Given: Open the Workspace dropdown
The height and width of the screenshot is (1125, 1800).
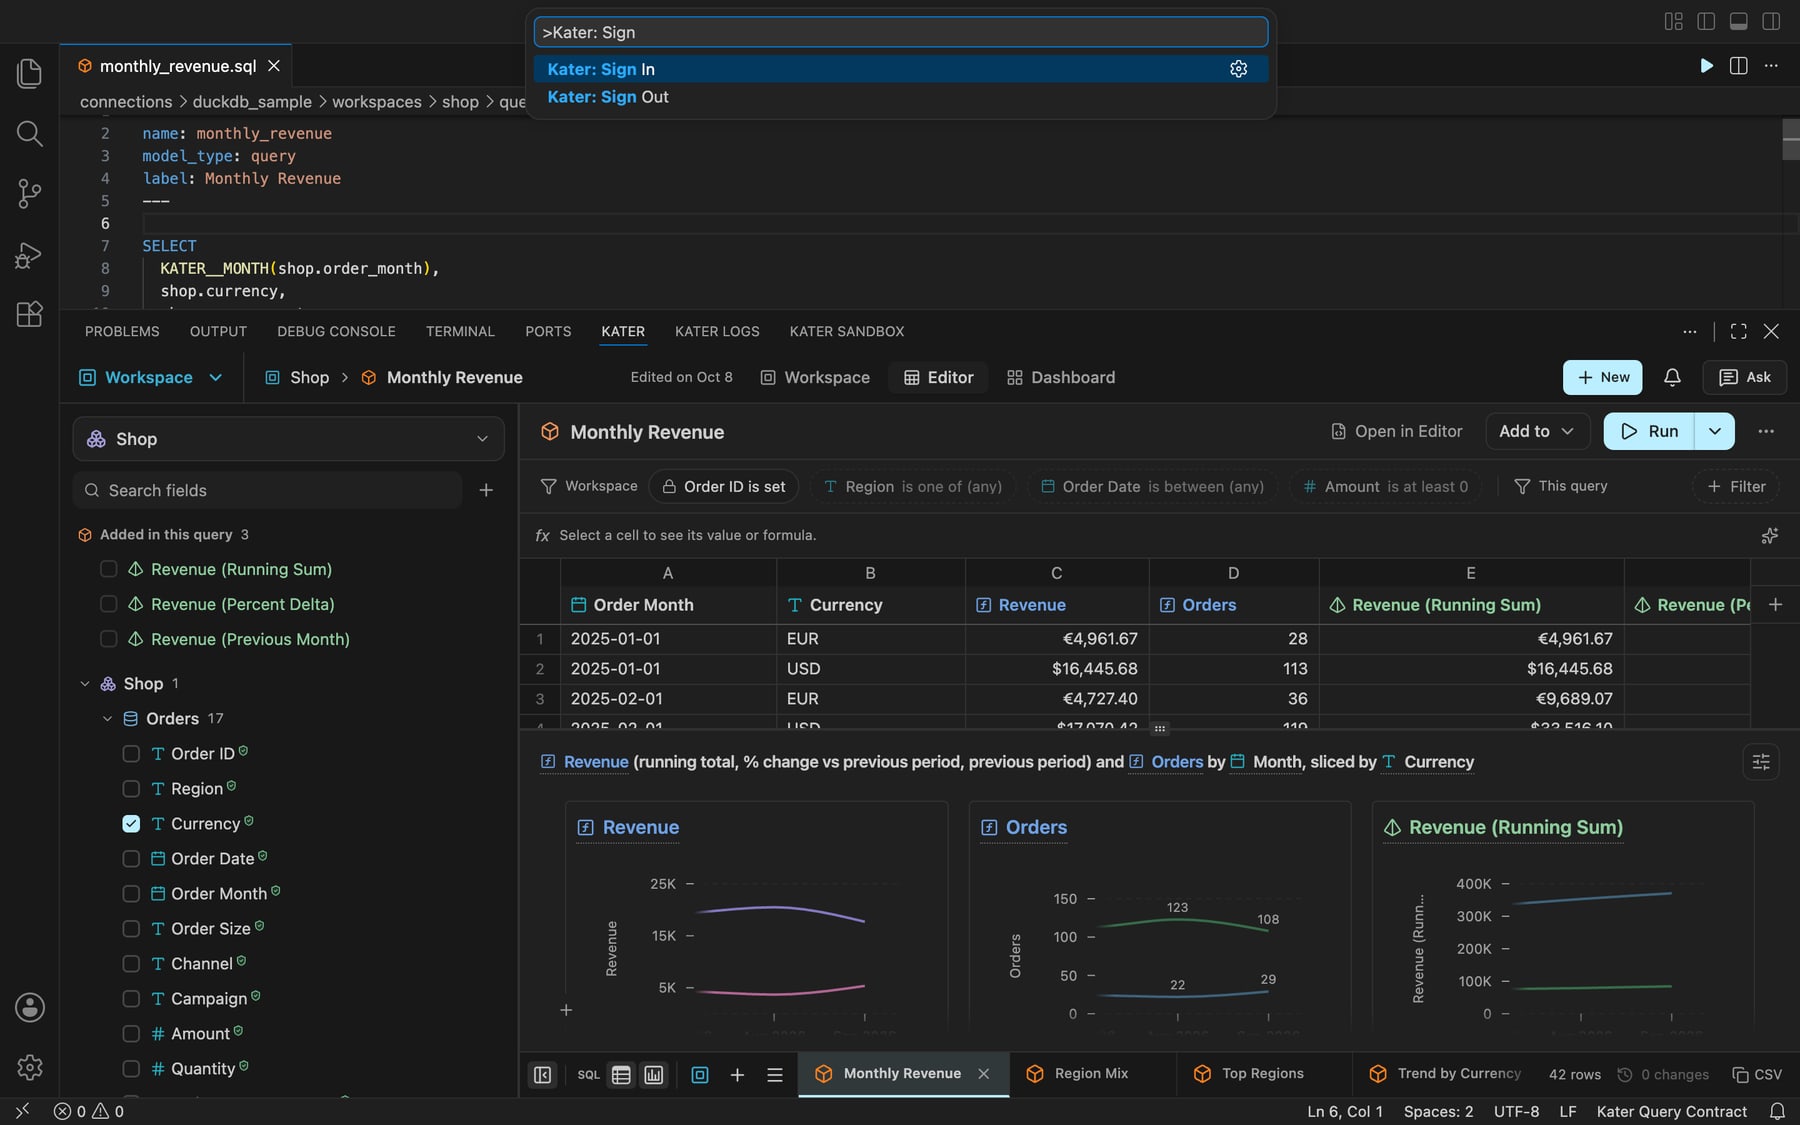Looking at the screenshot, I should 151,377.
